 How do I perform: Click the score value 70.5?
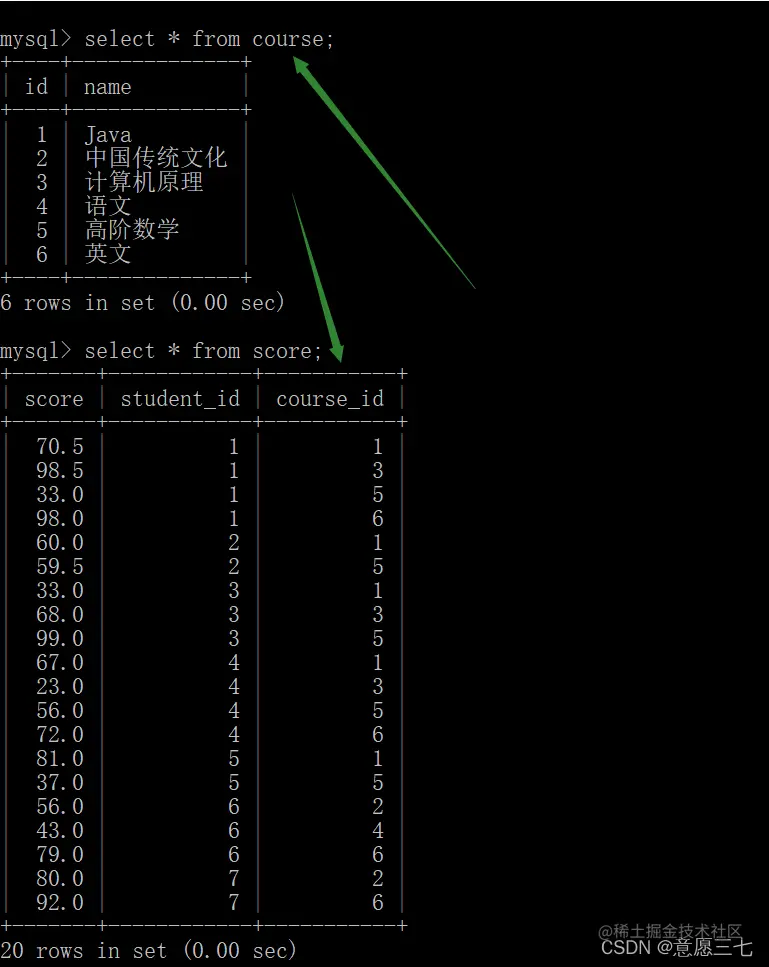(60, 446)
